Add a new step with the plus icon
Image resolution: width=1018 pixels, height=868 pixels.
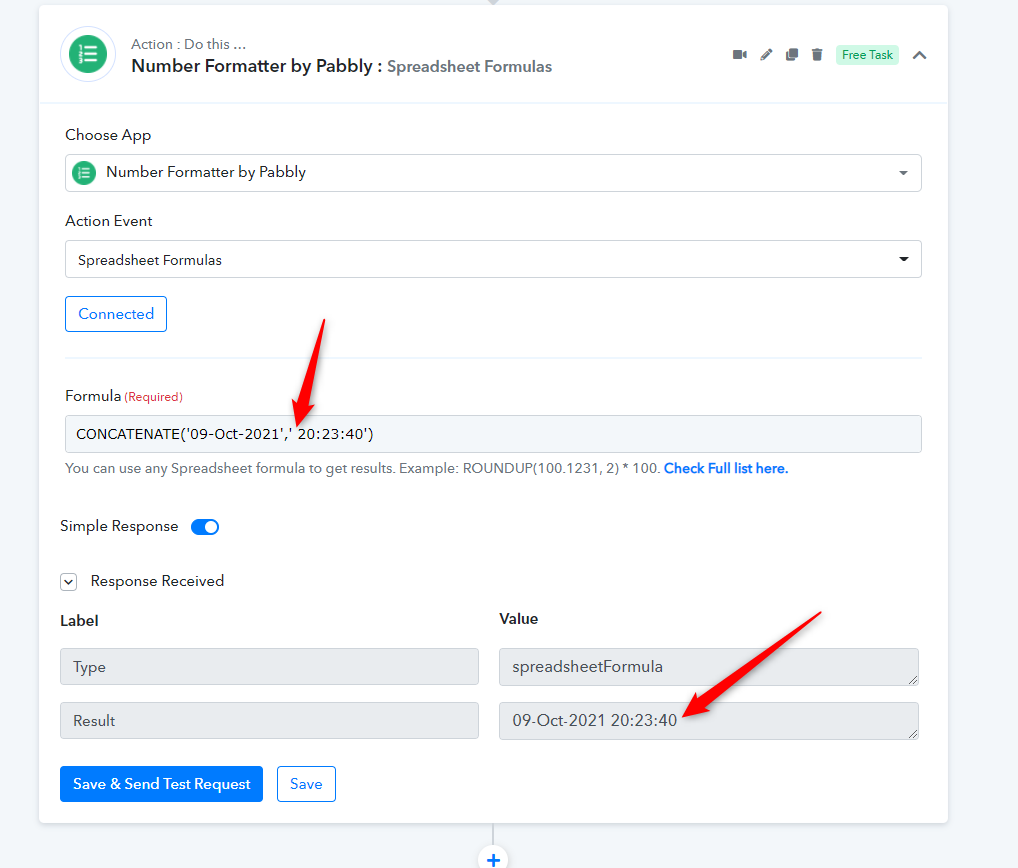(493, 860)
